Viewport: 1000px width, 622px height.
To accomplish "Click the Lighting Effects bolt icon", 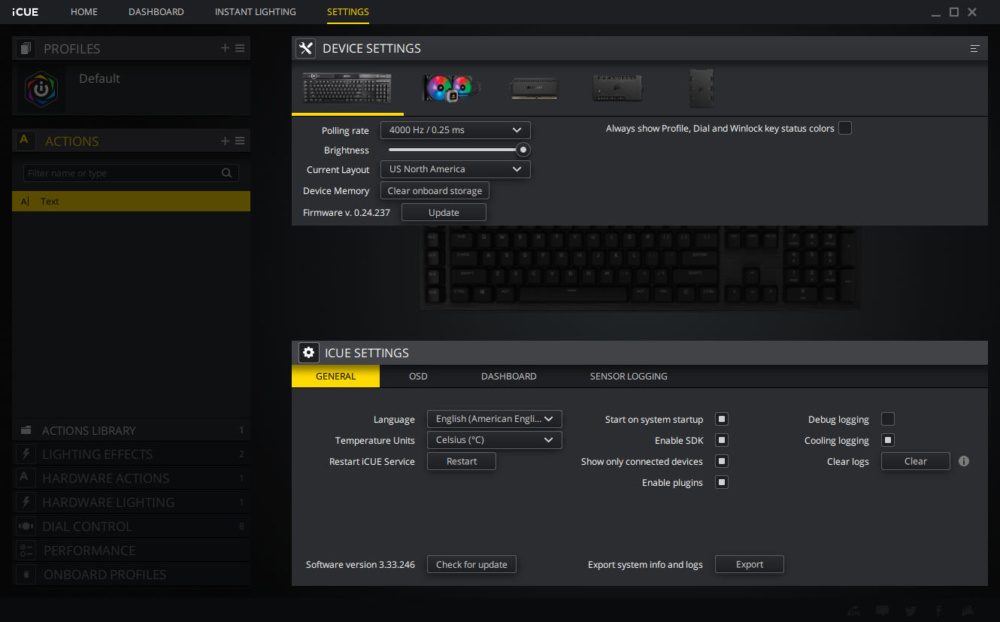I will coord(26,454).
